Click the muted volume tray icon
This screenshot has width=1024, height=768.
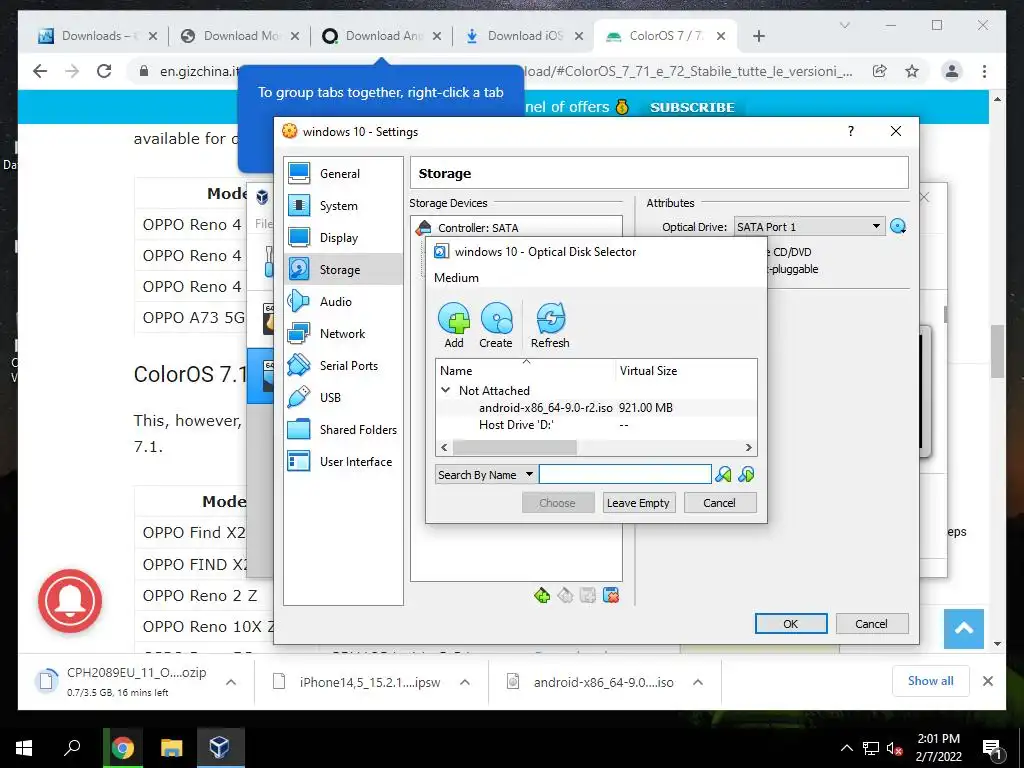point(894,748)
